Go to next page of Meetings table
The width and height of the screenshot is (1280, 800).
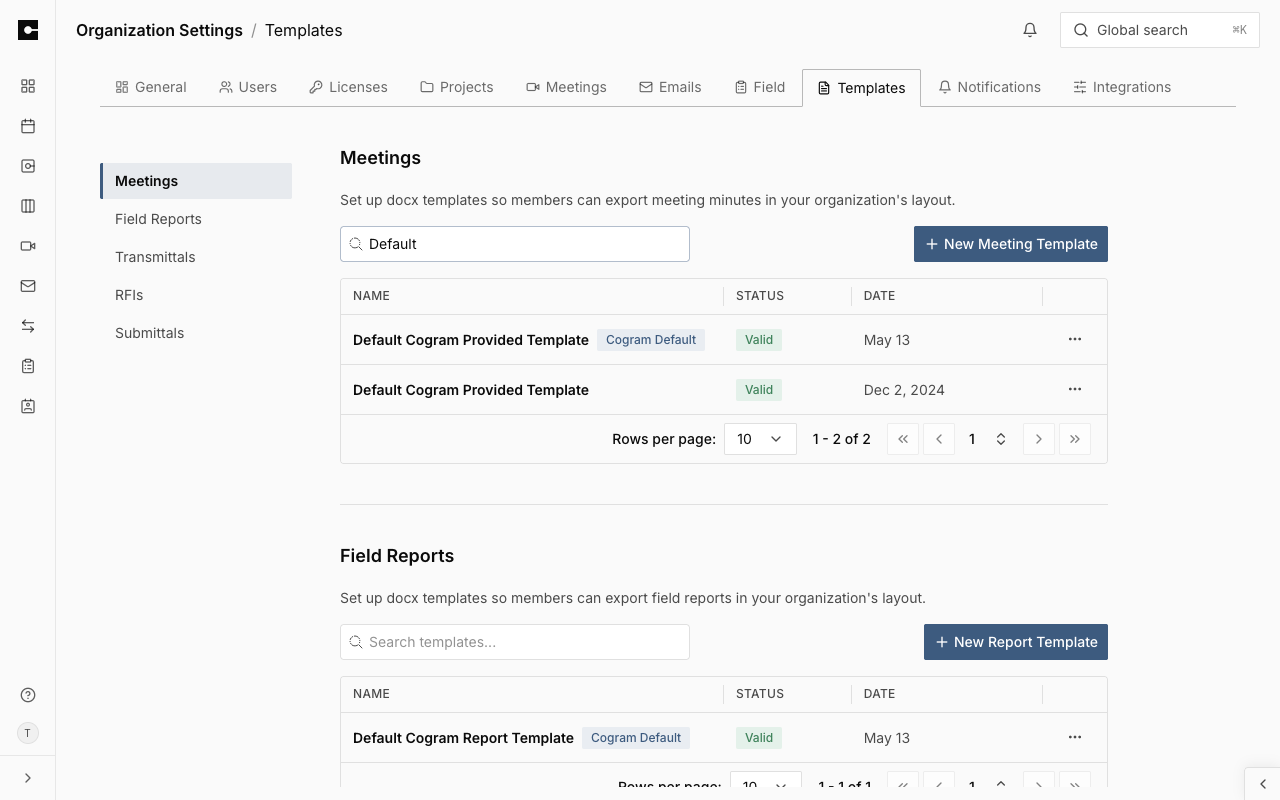[1039, 439]
